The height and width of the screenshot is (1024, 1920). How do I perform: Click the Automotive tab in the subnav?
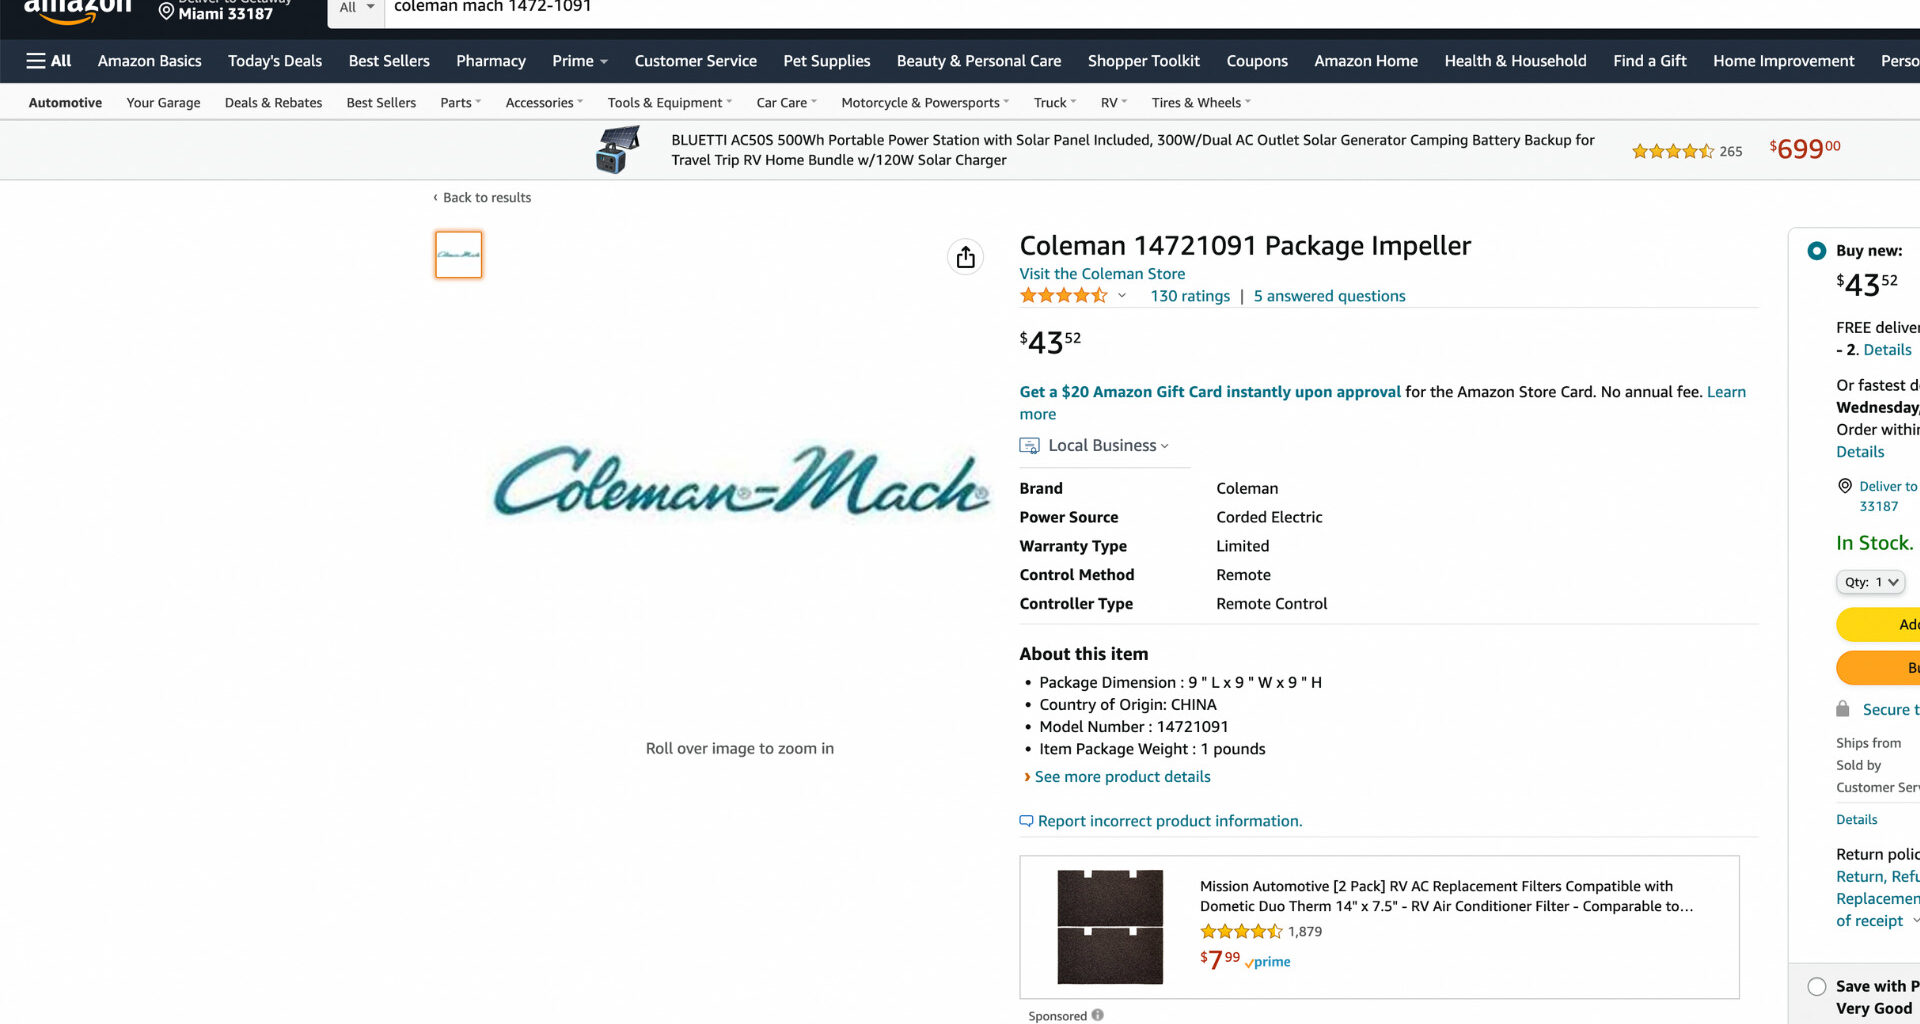(x=64, y=102)
